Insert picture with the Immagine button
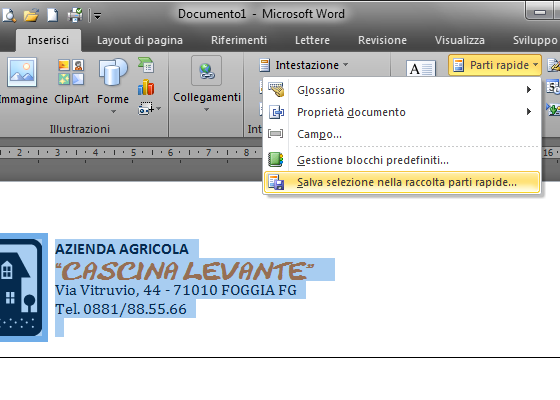Screen dimensions: 560x400 click(22, 81)
